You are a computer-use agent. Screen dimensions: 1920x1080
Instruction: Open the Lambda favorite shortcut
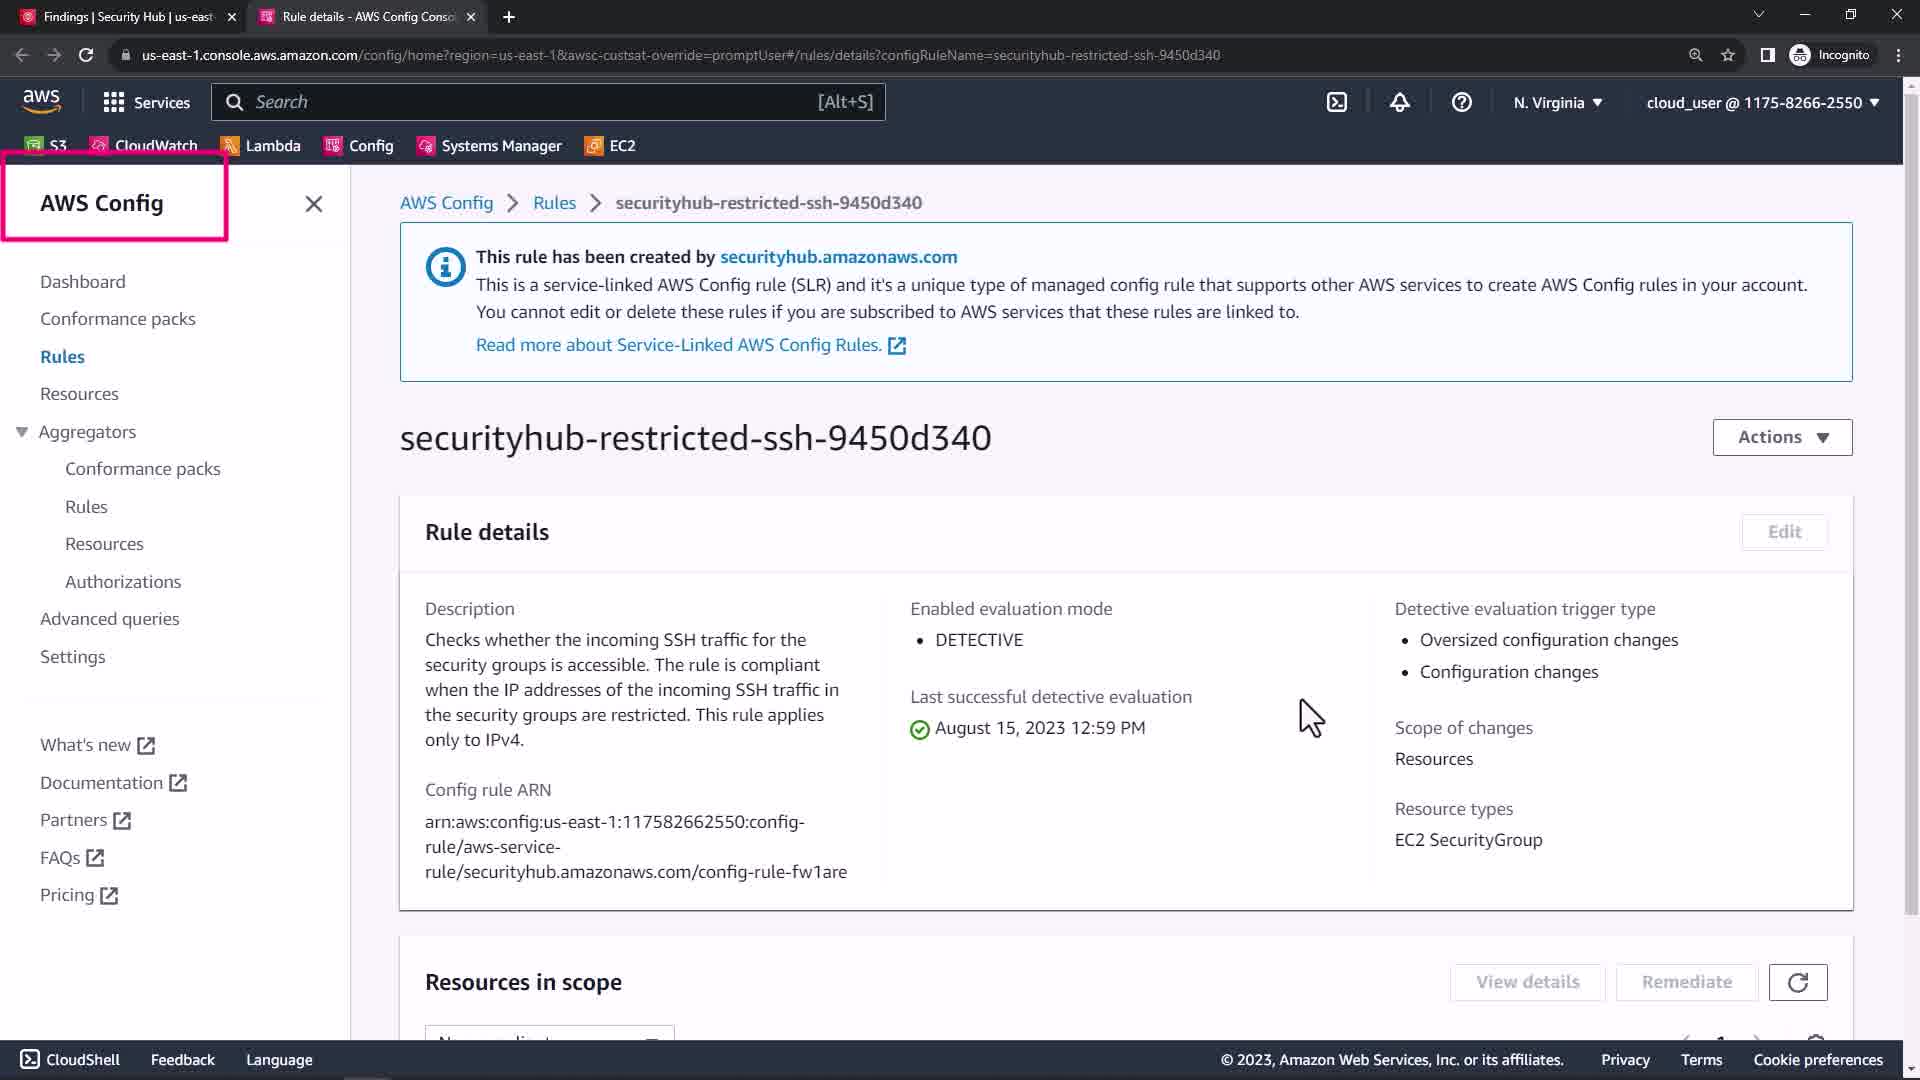[261, 146]
